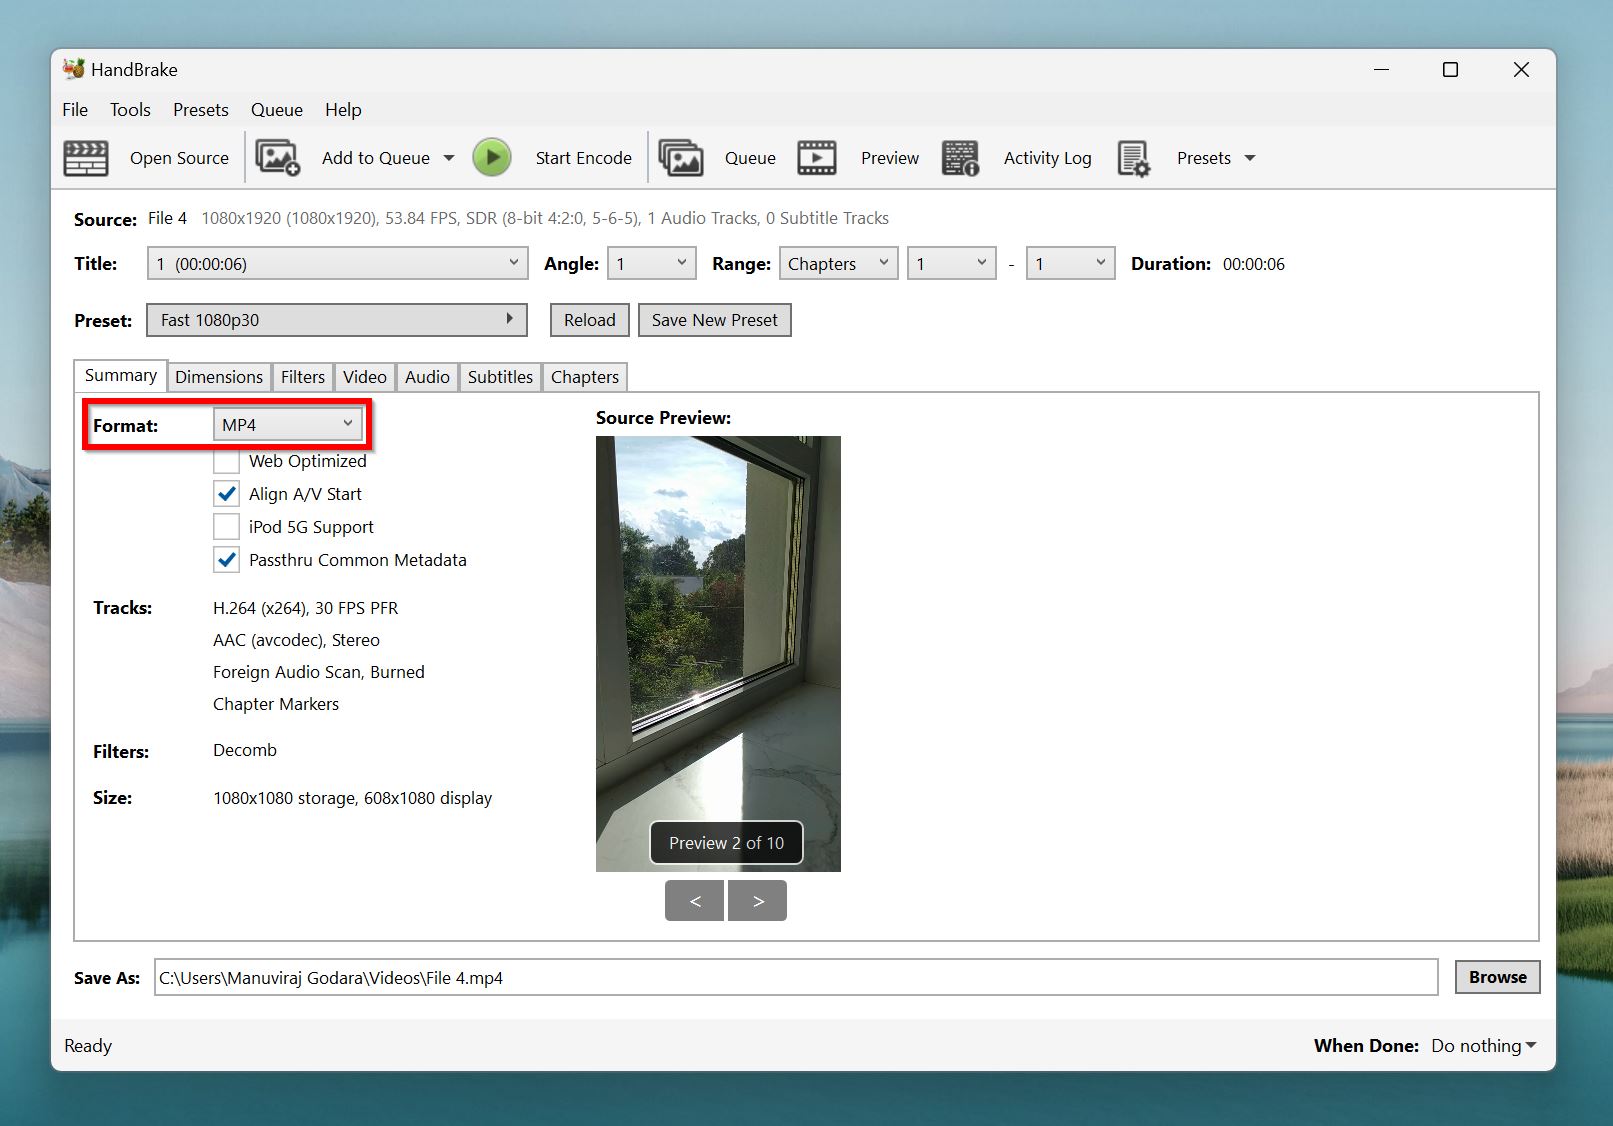
Task: Click the Preview filmstrip icon
Action: [x=816, y=157]
